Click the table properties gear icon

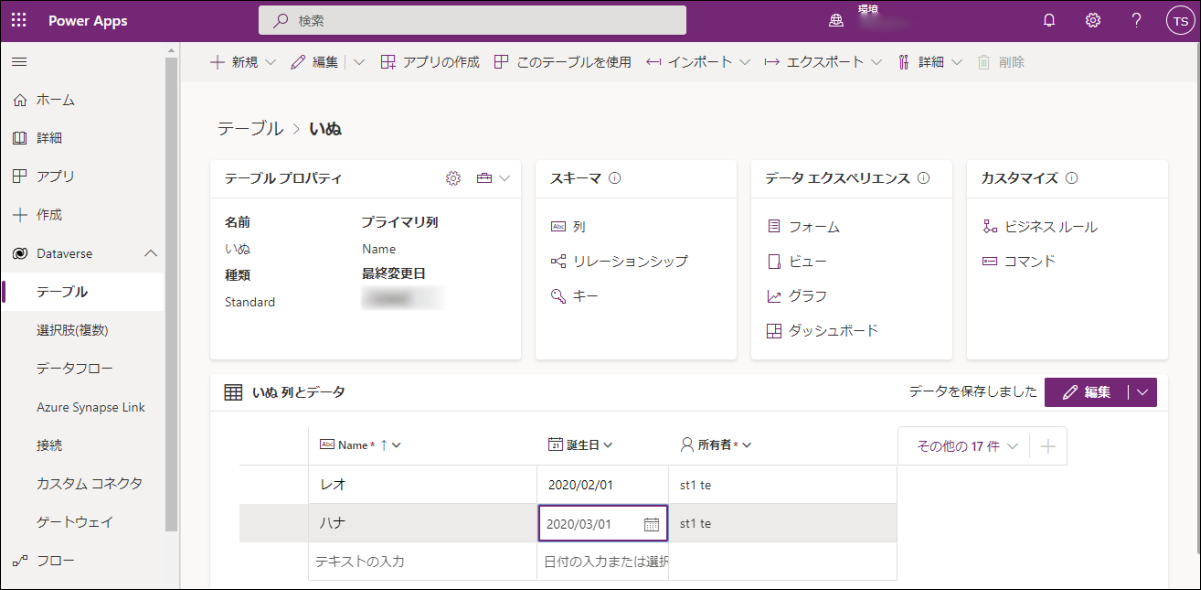453,178
